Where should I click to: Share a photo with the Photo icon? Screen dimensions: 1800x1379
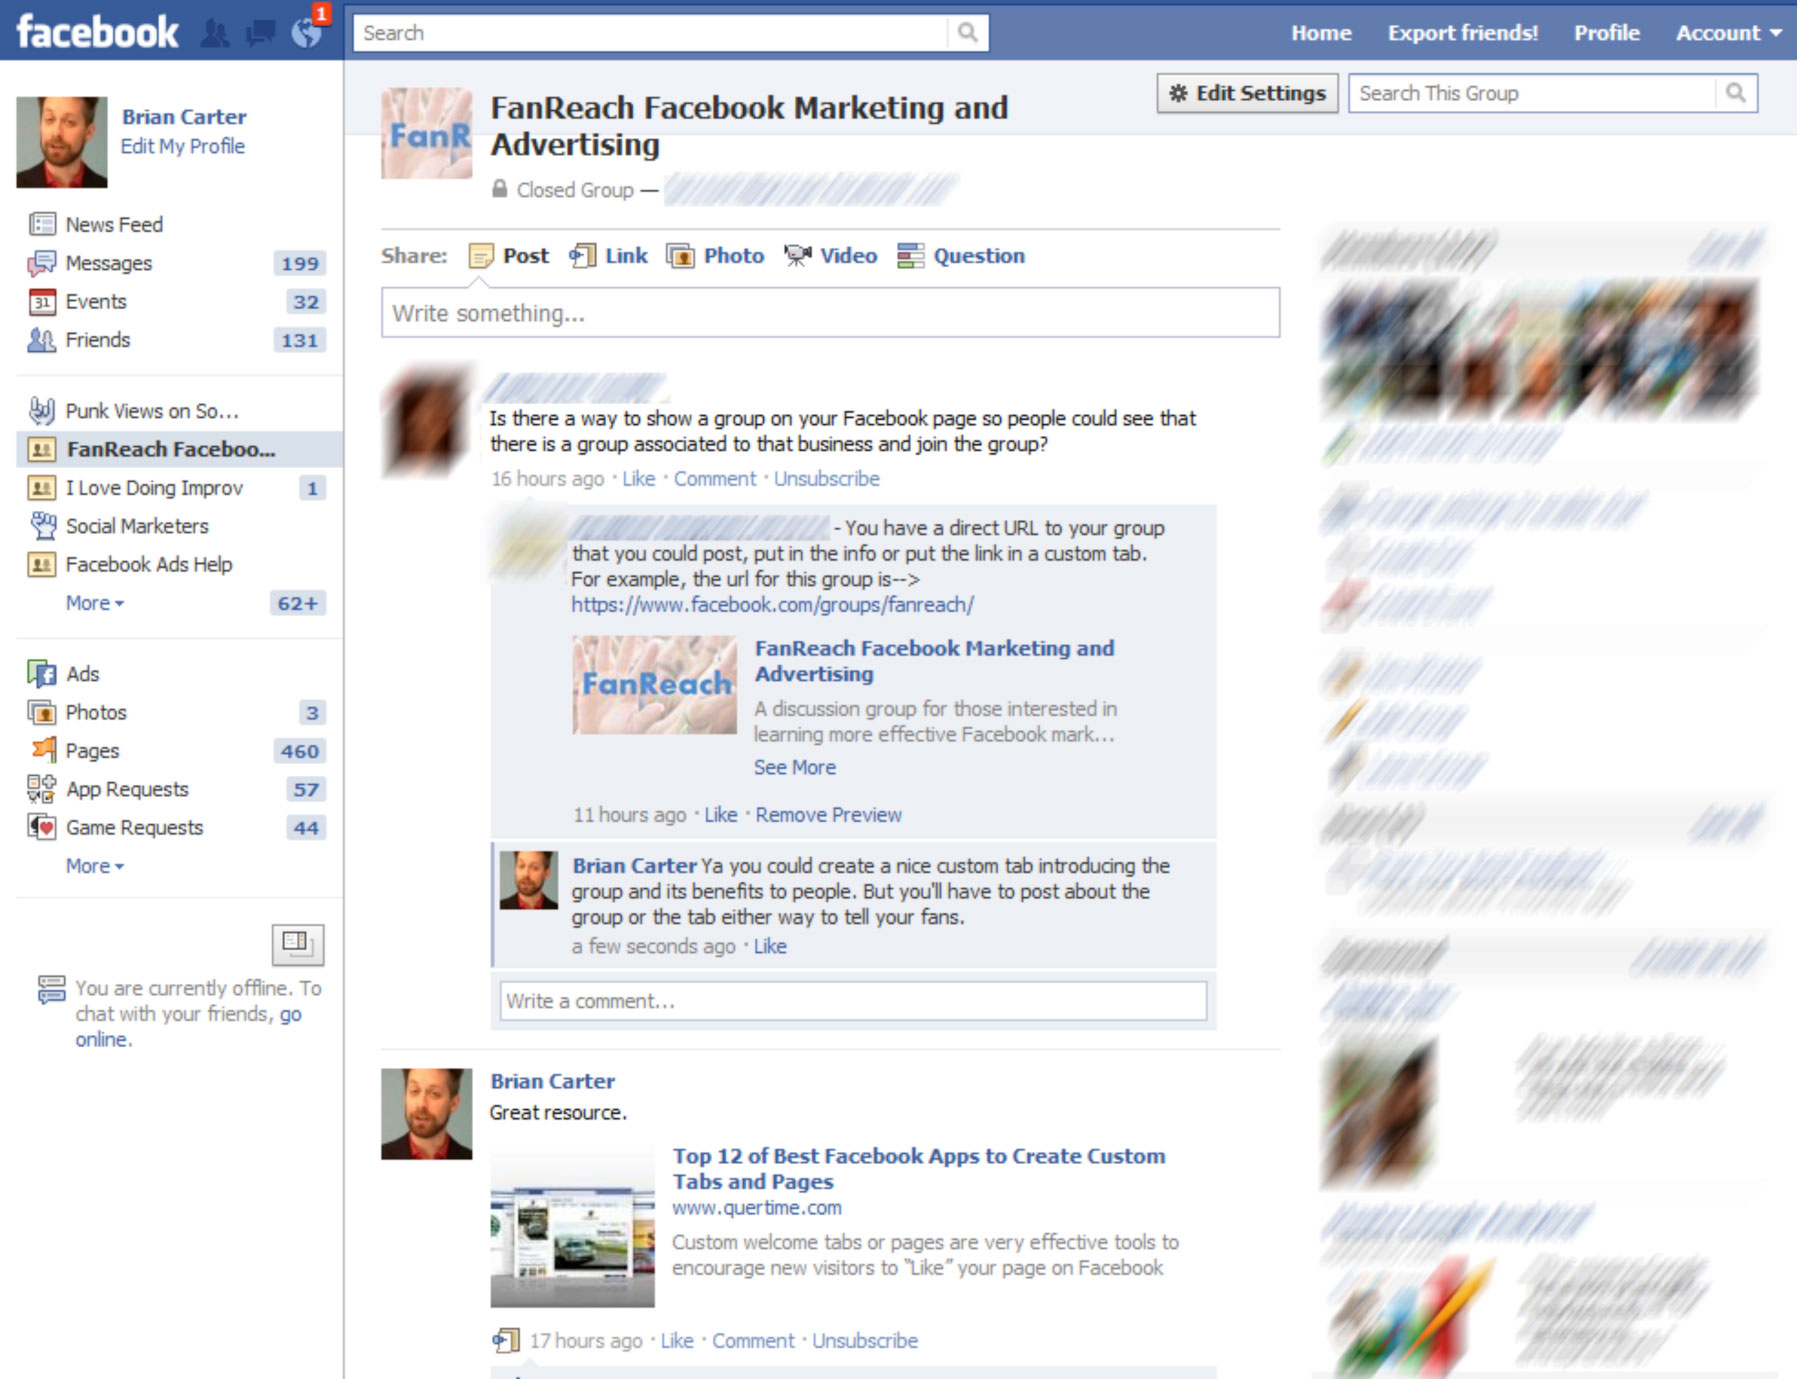click(x=684, y=256)
